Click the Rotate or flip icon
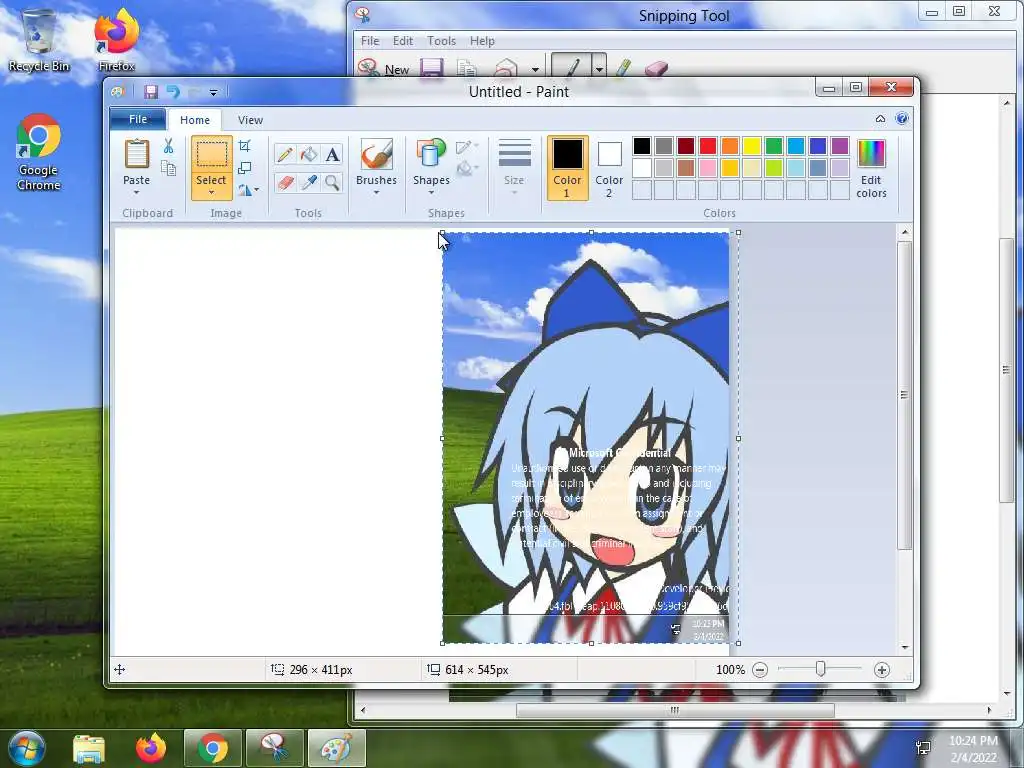The width and height of the screenshot is (1024, 768). tap(245, 190)
